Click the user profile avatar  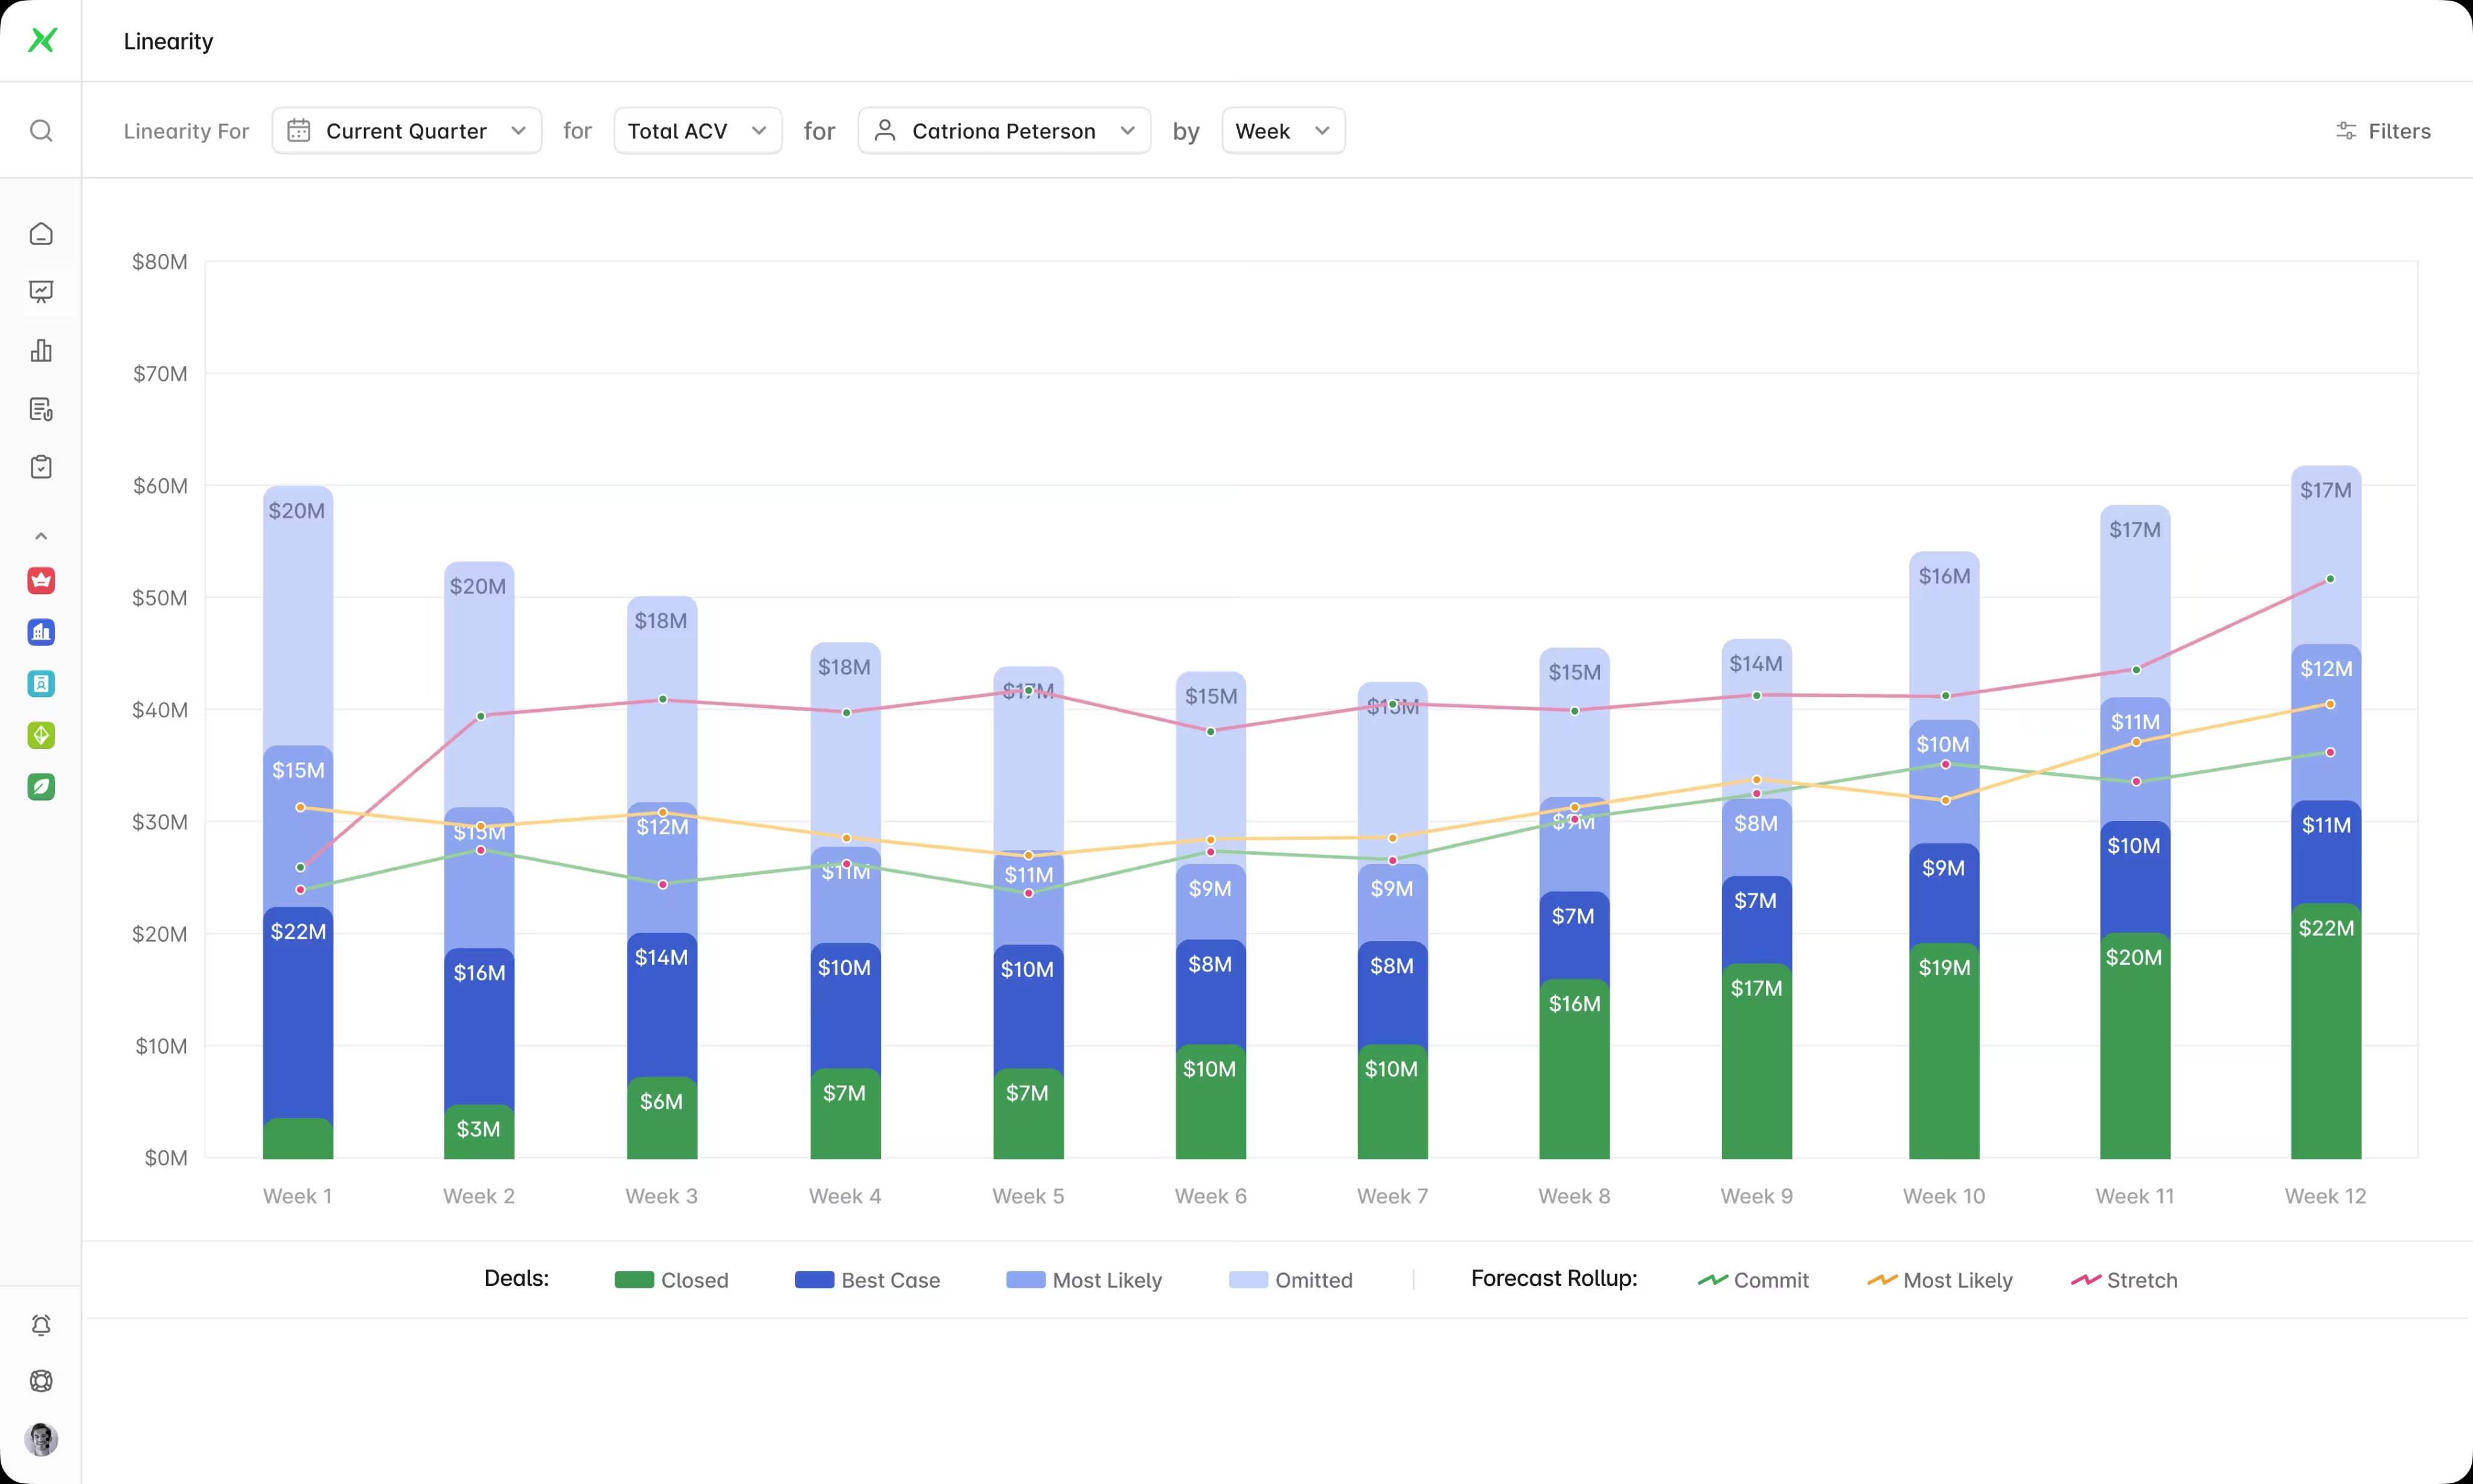[x=41, y=1439]
